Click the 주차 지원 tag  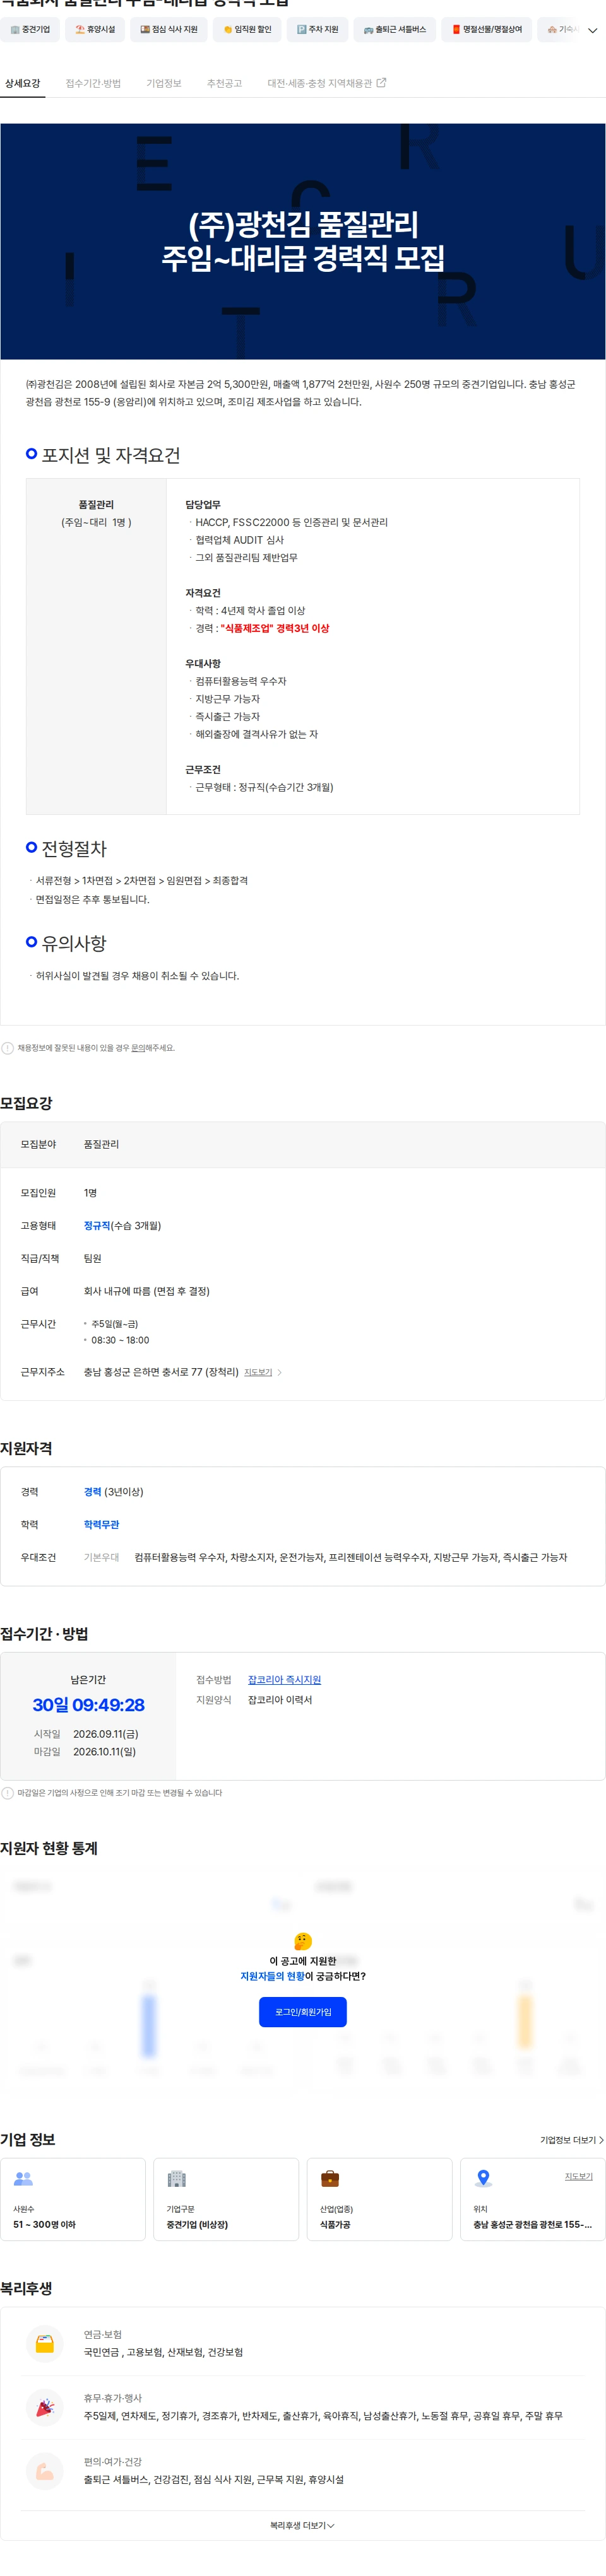[x=318, y=30]
